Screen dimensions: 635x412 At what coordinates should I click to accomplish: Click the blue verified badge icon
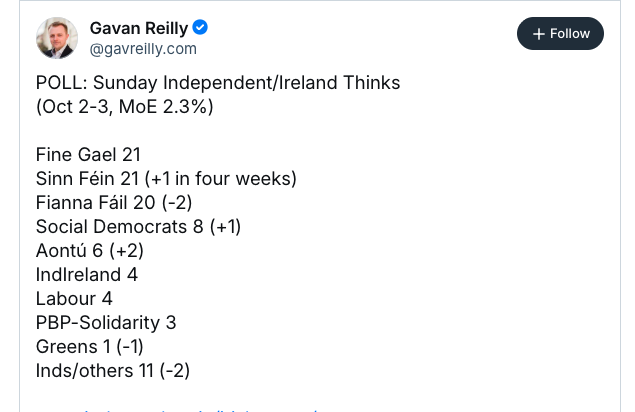click(x=199, y=26)
